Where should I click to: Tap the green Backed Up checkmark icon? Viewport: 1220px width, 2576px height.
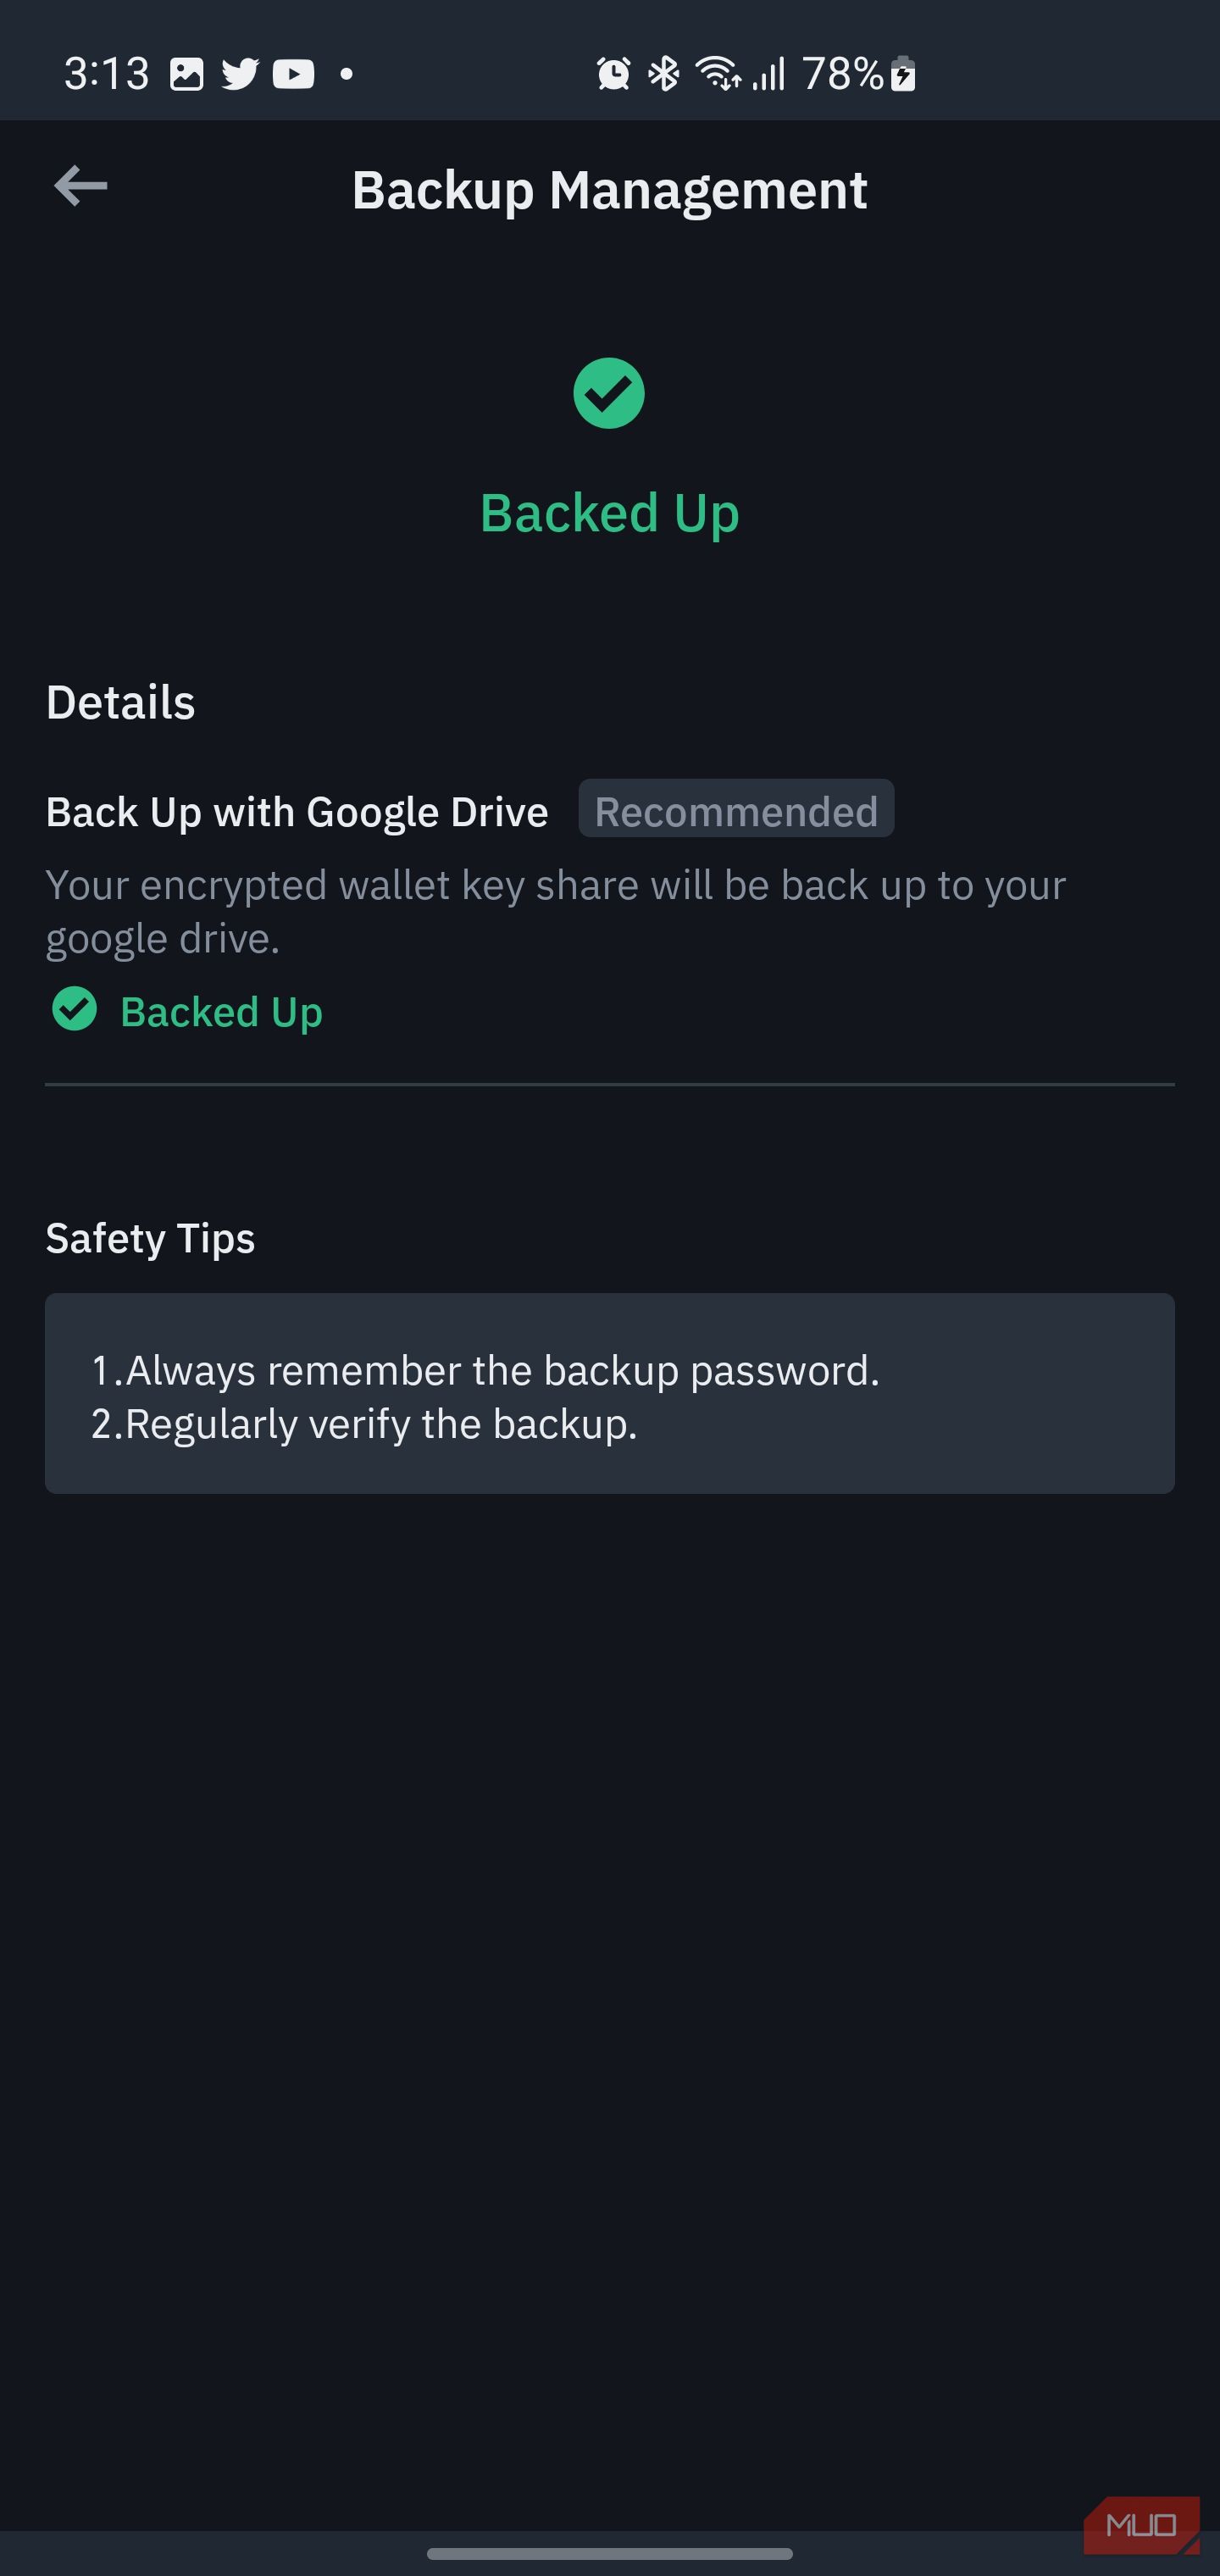(x=610, y=393)
